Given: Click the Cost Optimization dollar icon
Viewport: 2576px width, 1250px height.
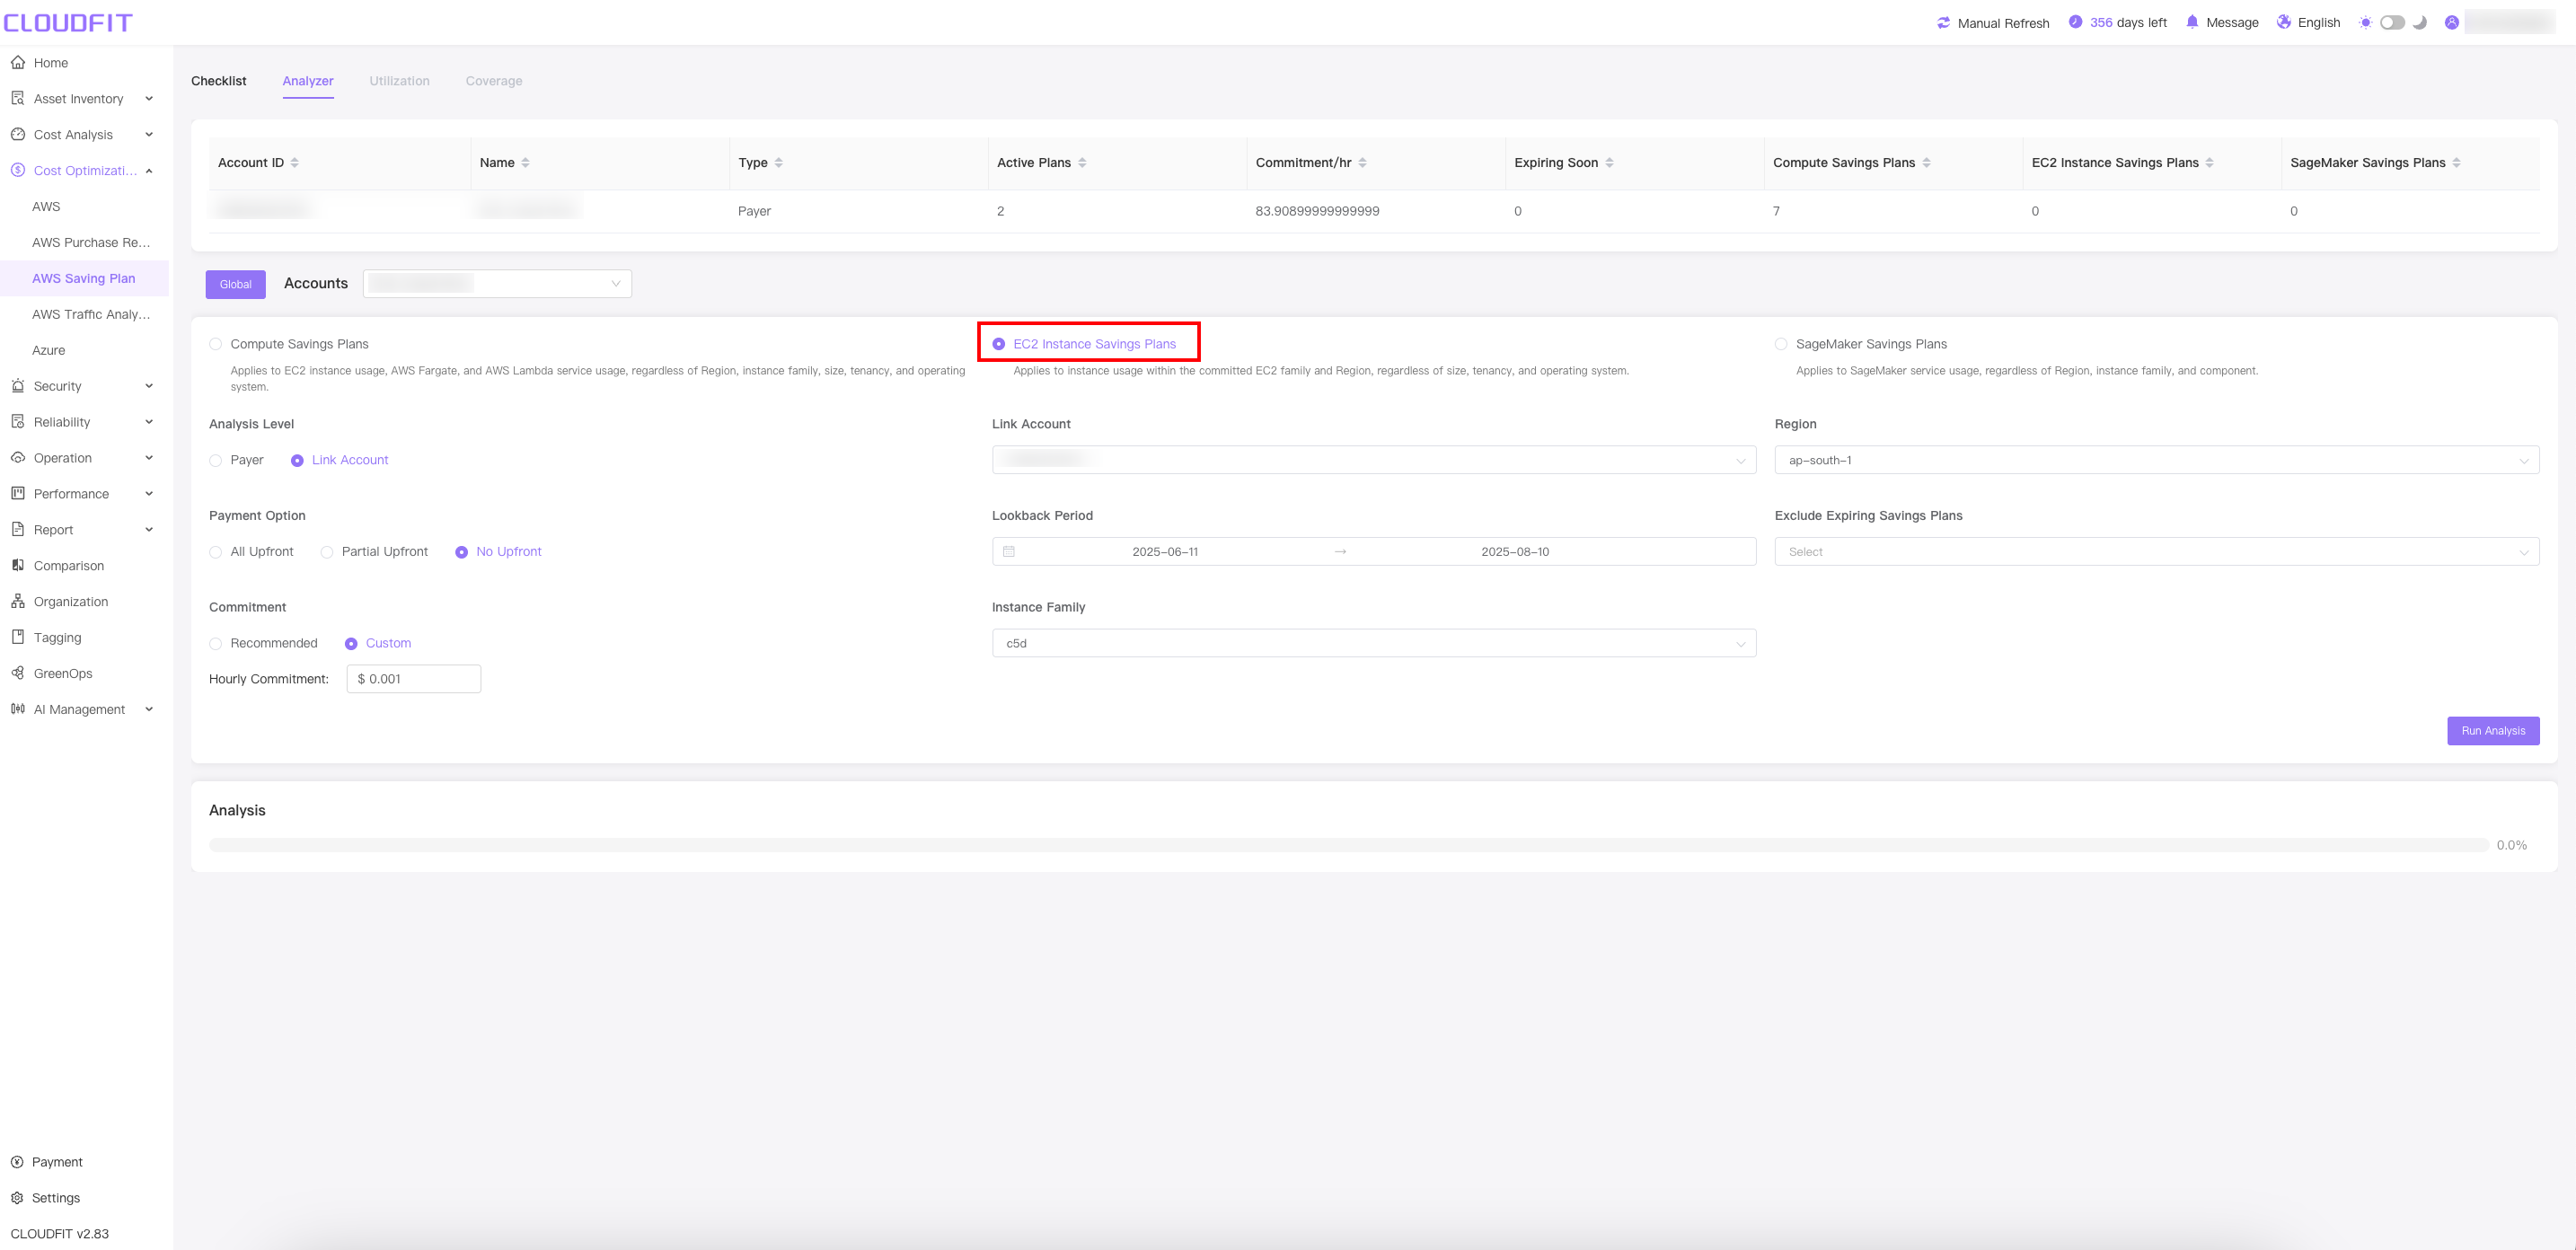Looking at the screenshot, I should pos(18,170).
